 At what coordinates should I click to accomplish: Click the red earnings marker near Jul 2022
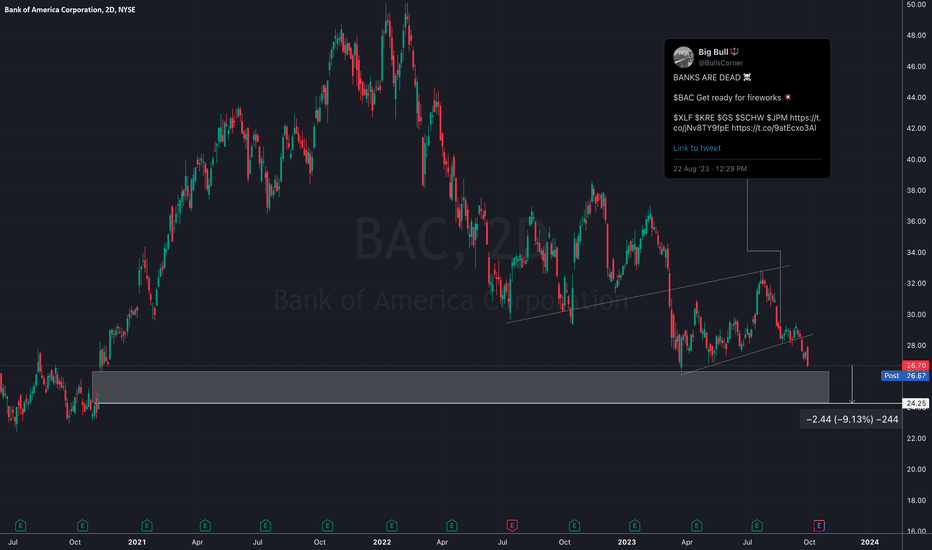(x=512, y=526)
